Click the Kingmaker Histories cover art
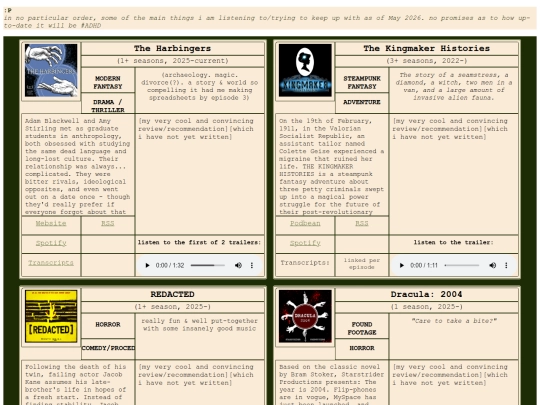540x405 pixels. coord(305,70)
